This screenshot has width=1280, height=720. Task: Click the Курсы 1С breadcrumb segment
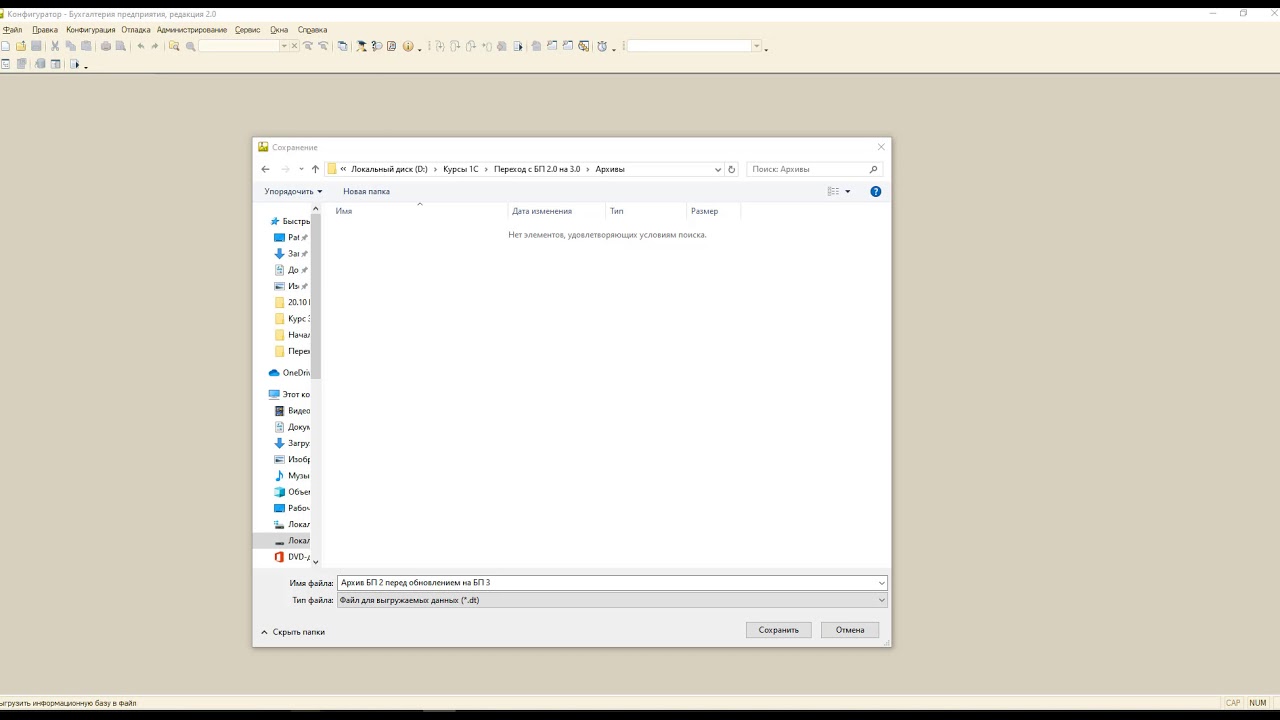(461, 169)
